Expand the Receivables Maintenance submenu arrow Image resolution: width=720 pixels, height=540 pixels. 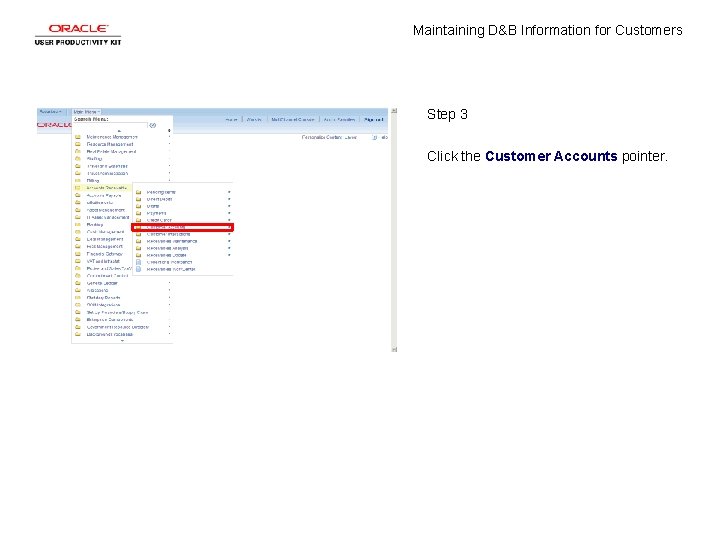pos(229,241)
